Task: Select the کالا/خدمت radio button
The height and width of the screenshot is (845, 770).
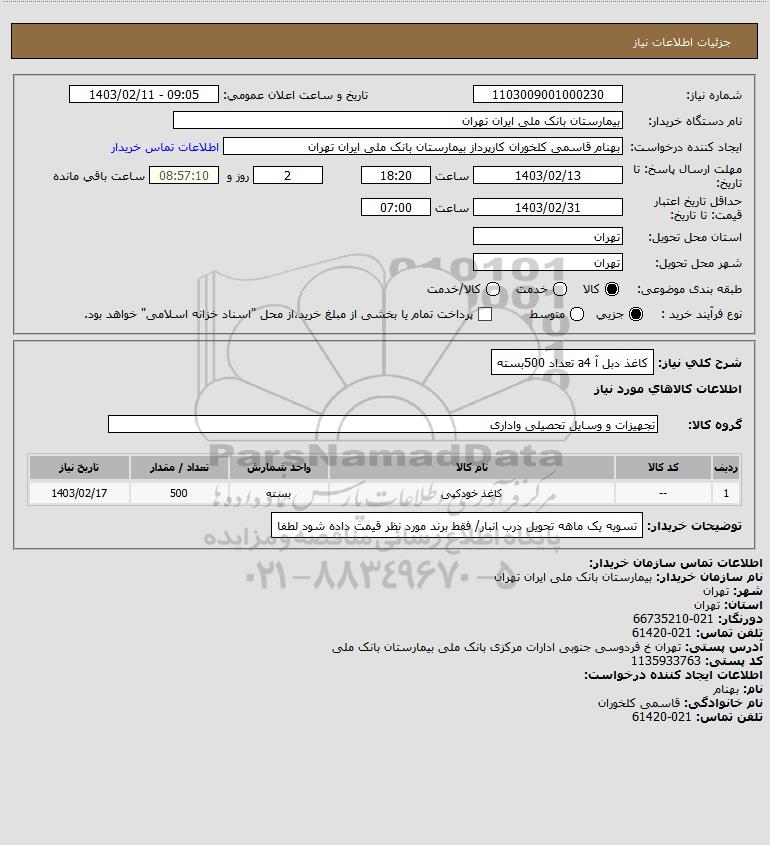Action: click(492, 289)
